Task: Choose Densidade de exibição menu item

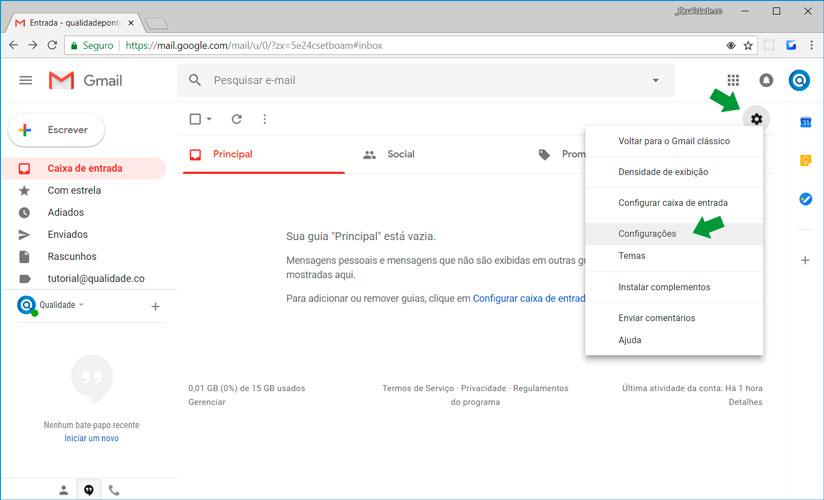Action: coord(674,172)
